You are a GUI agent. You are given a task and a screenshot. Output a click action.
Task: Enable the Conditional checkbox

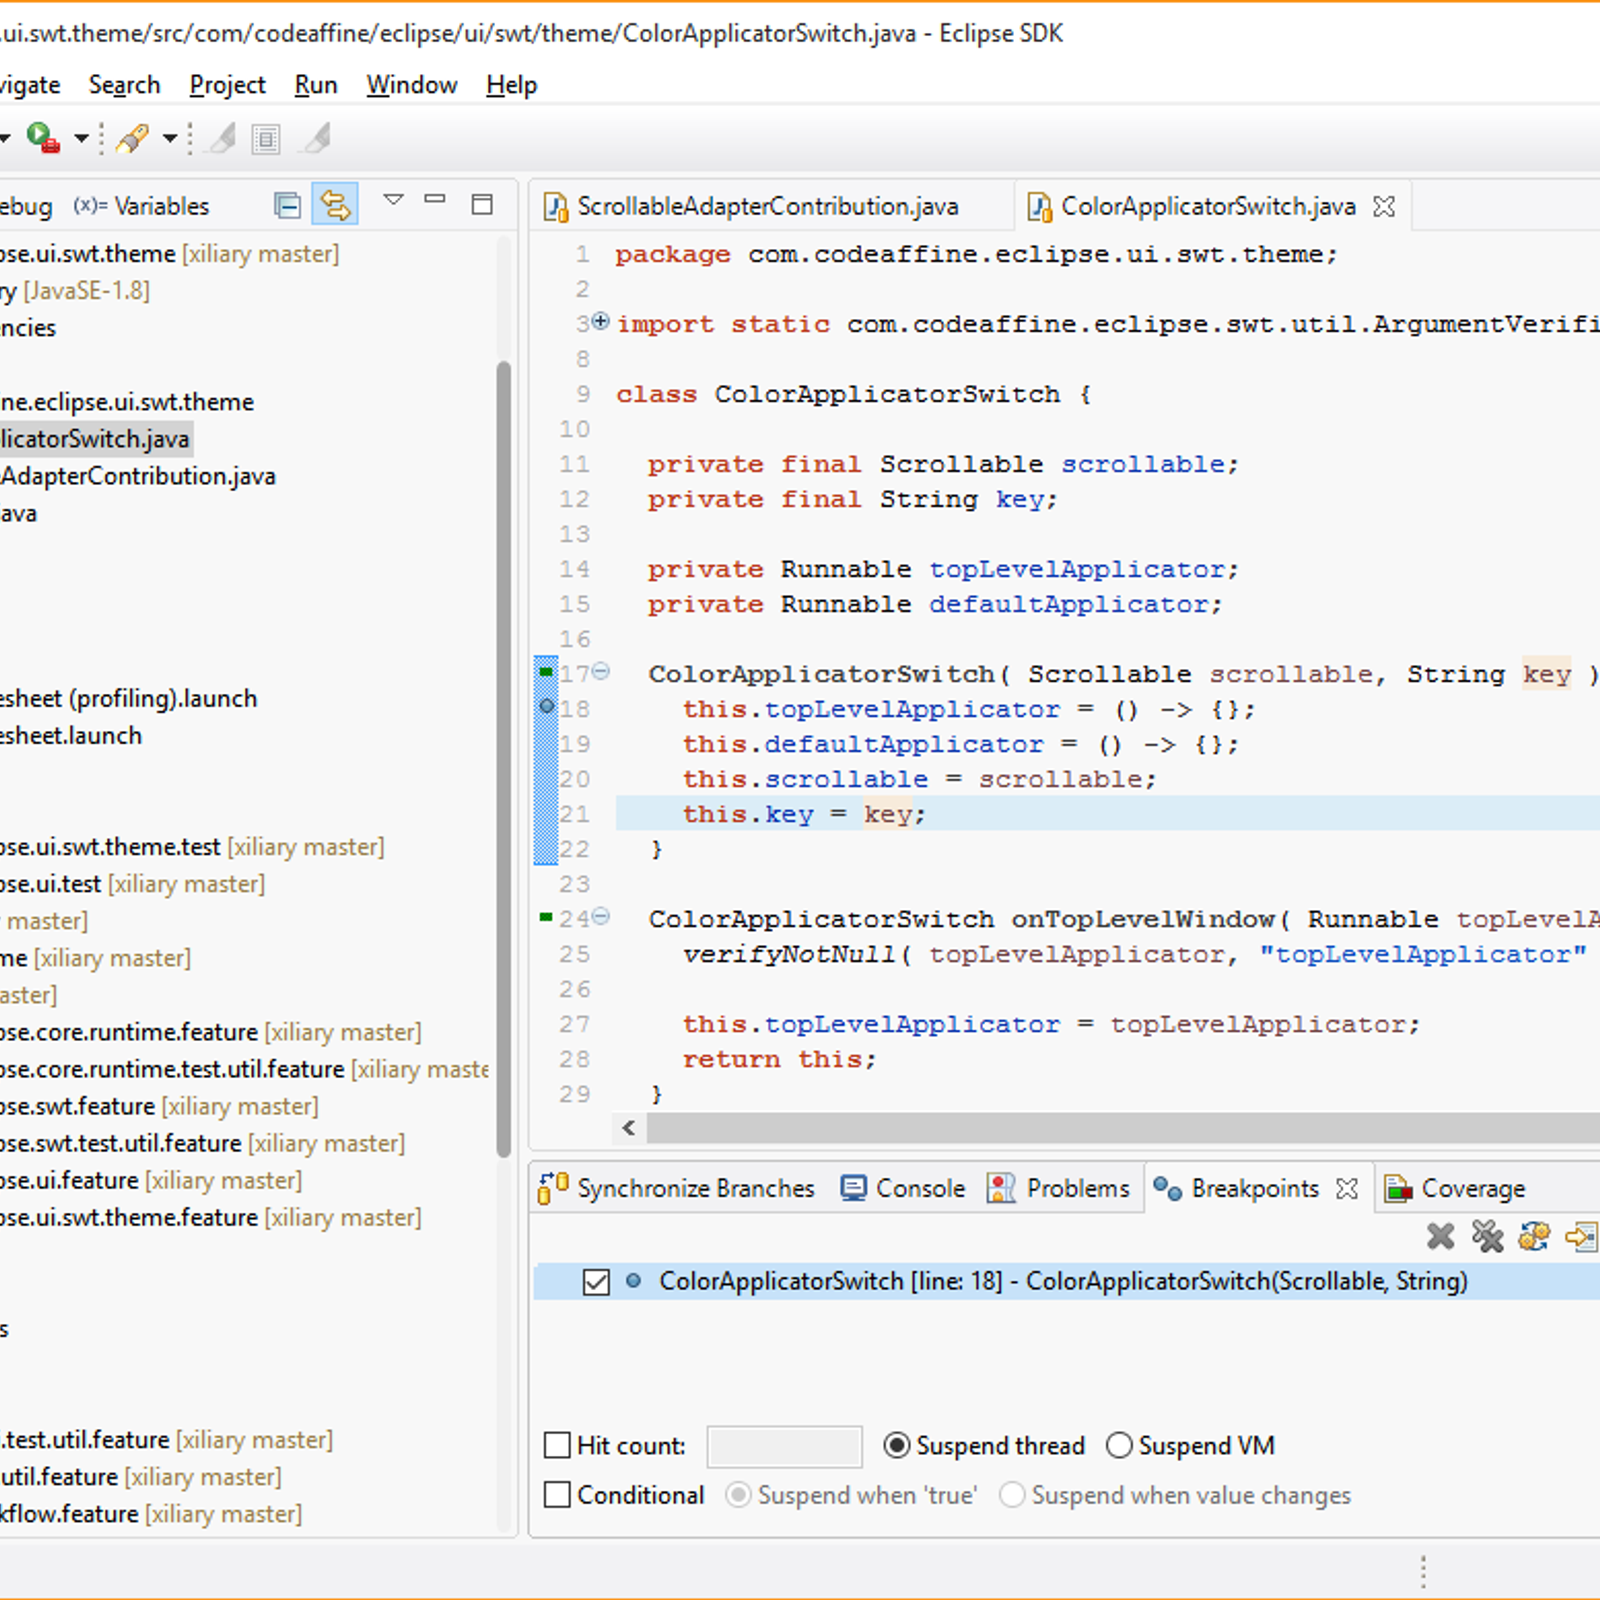click(x=557, y=1494)
